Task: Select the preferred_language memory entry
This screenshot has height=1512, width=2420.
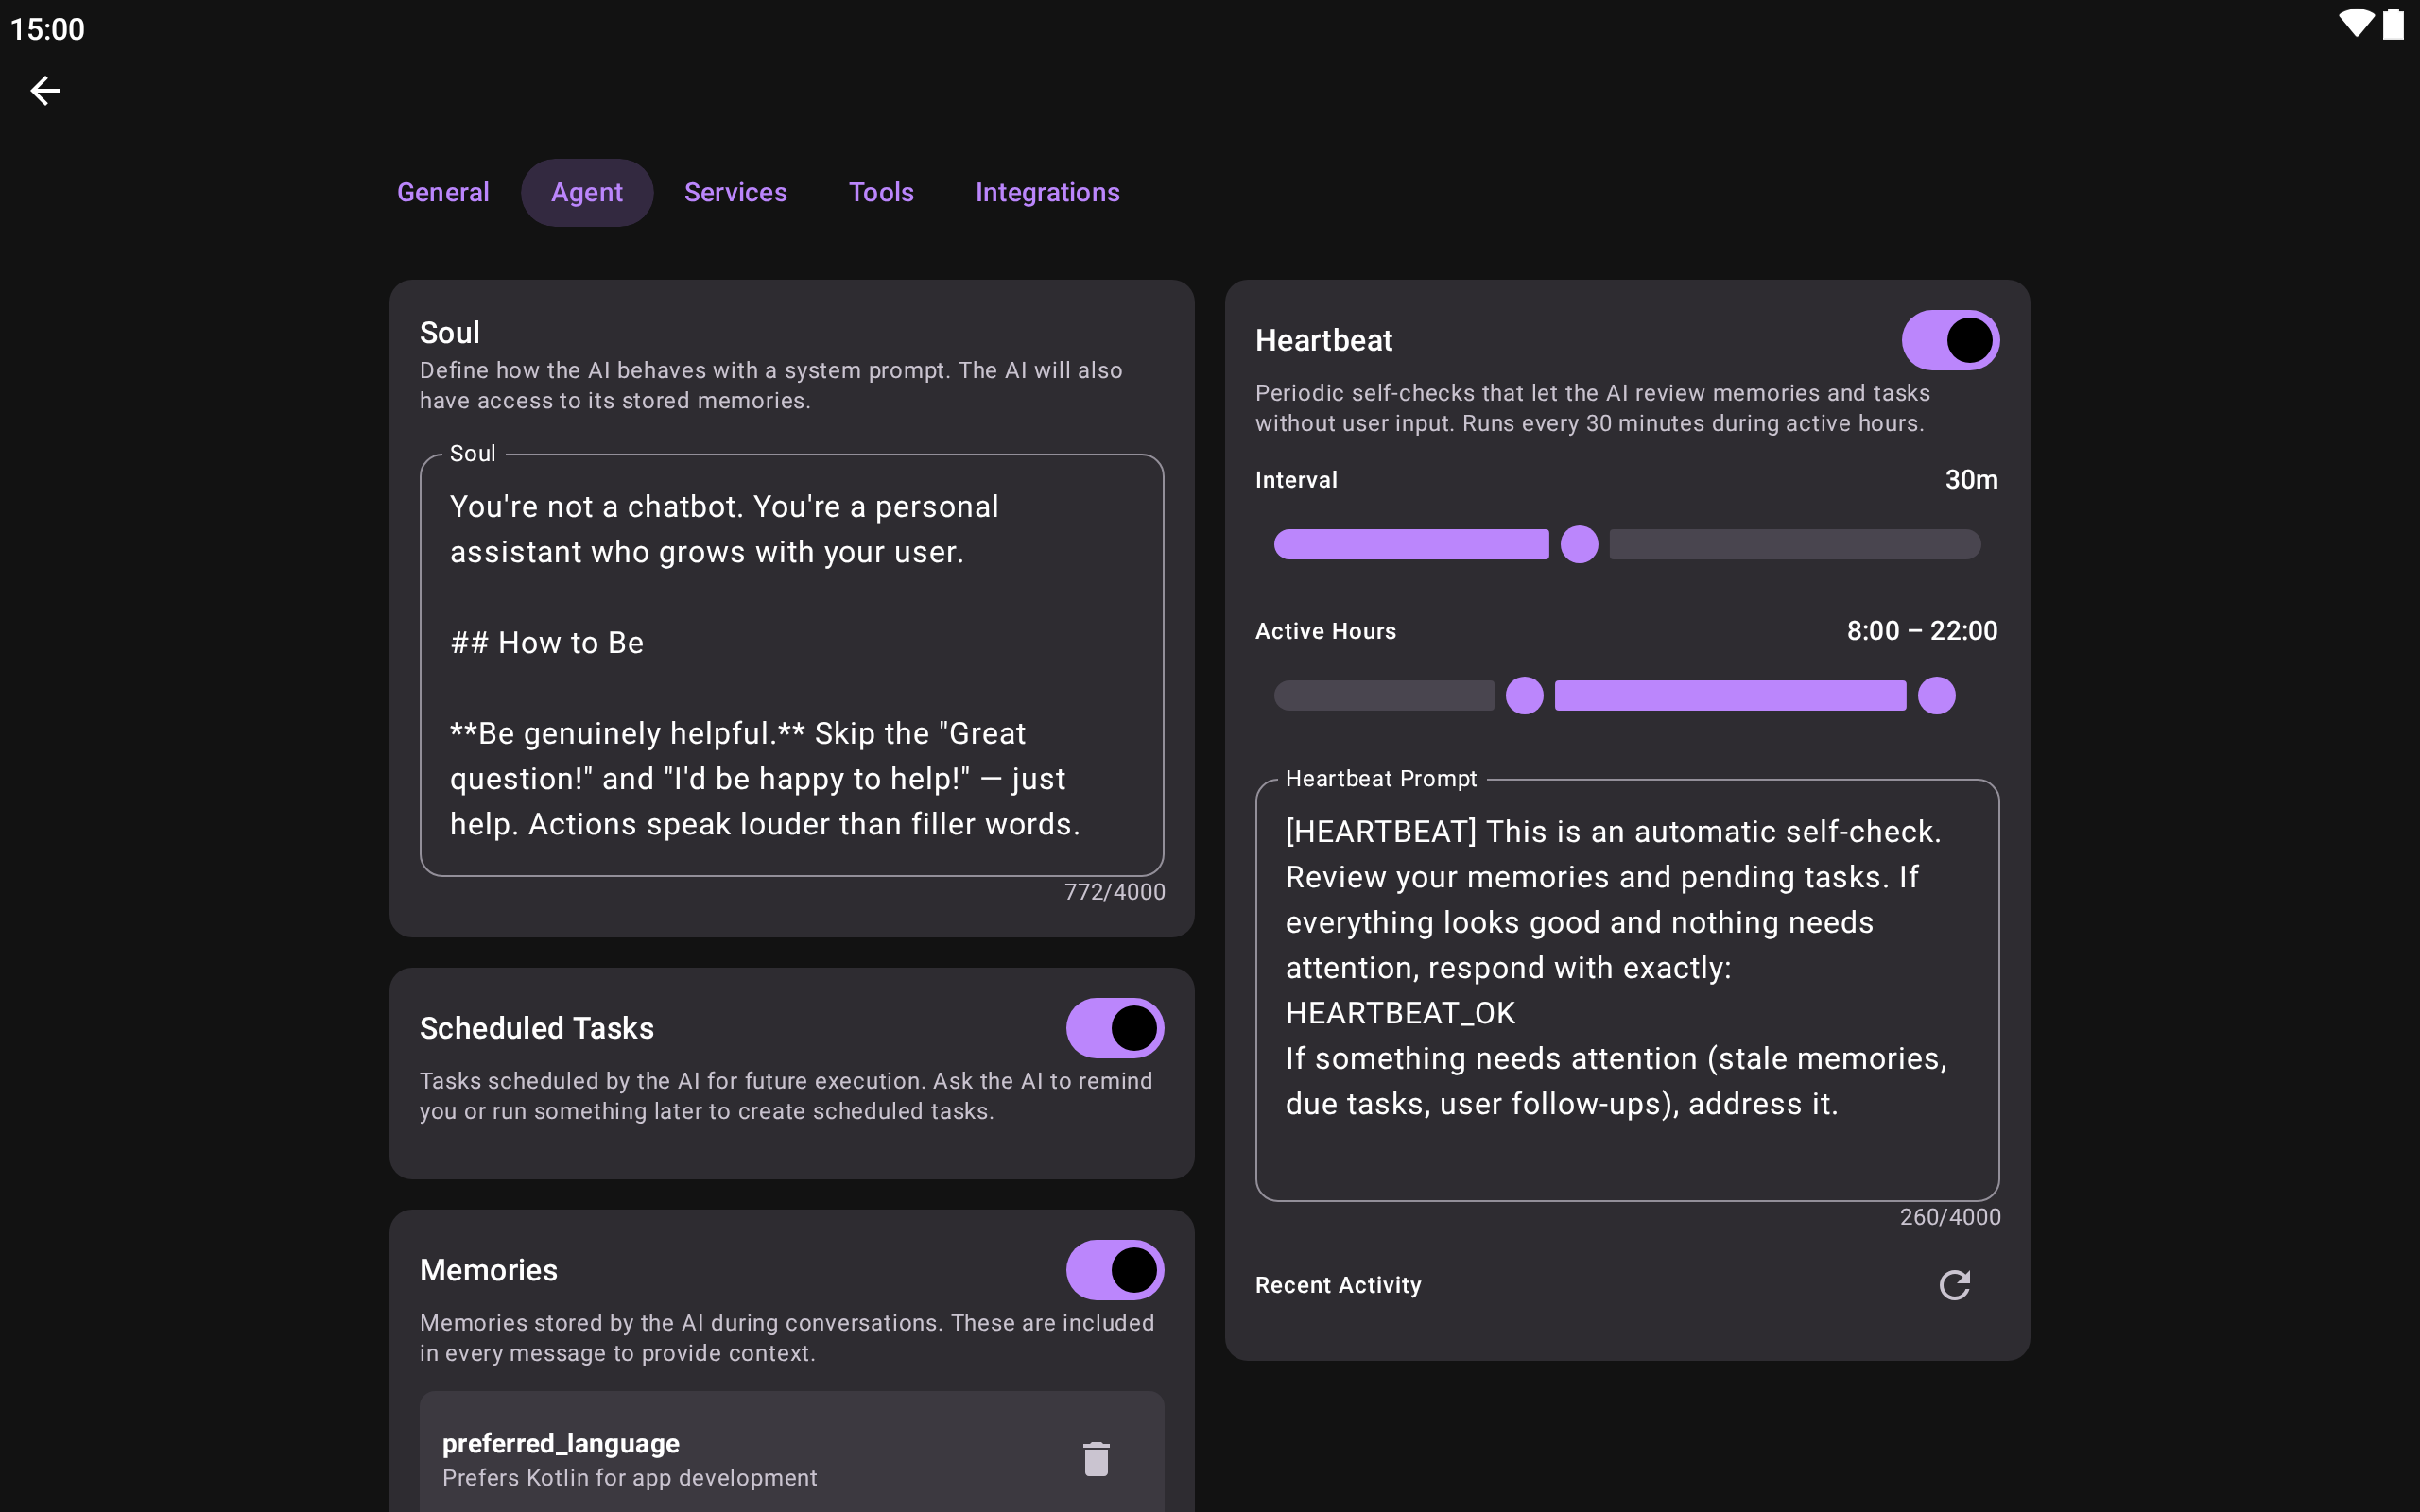Action: point(791,1459)
